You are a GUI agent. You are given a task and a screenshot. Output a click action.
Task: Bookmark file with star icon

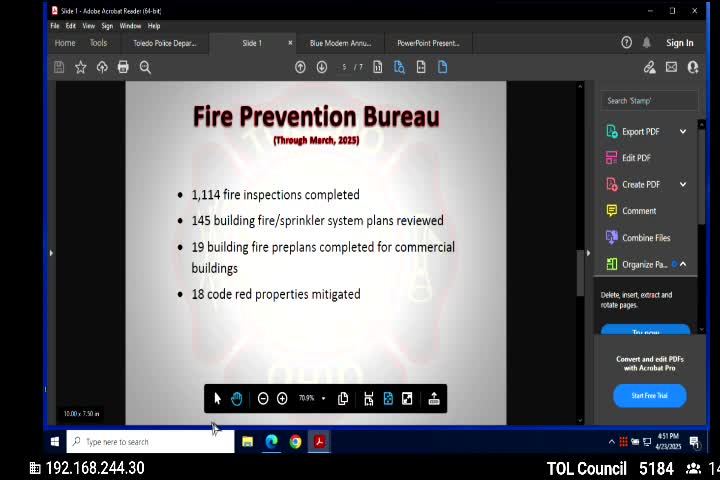(x=81, y=67)
